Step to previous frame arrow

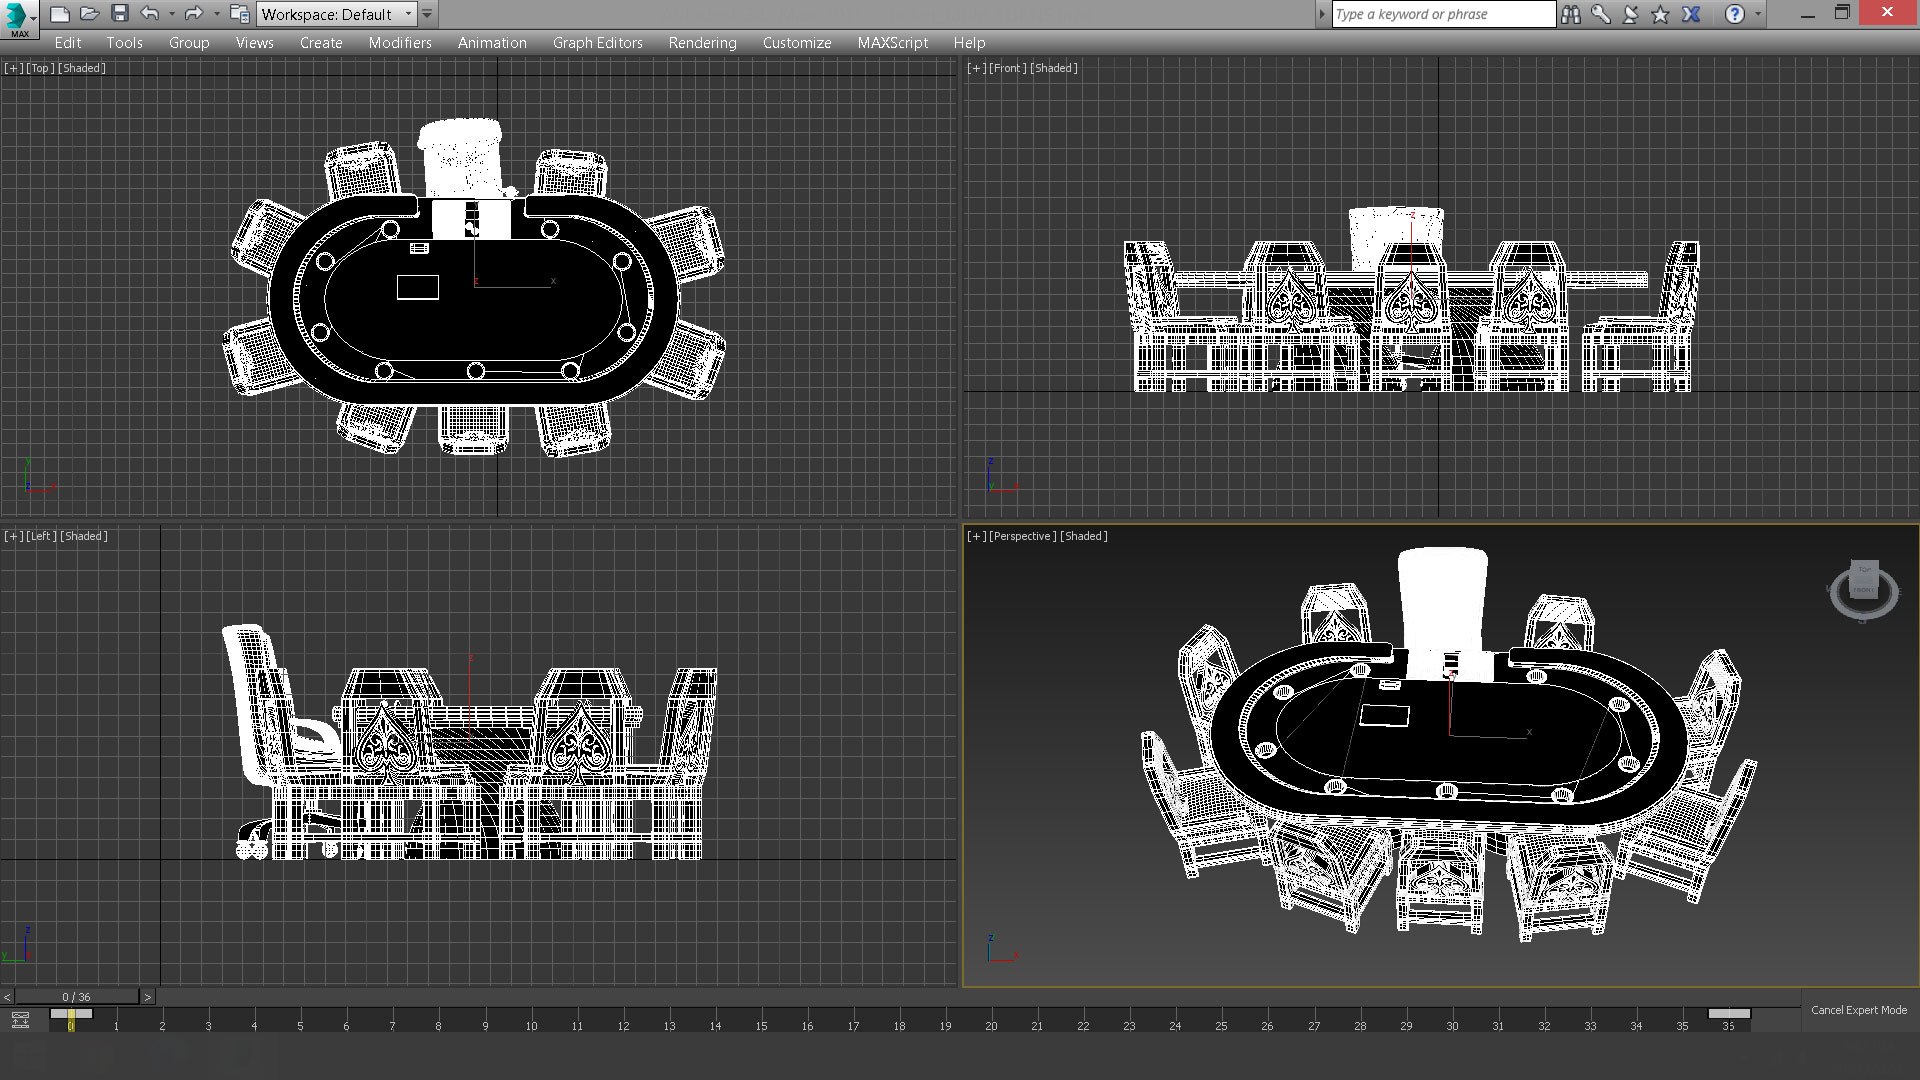(8, 997)
